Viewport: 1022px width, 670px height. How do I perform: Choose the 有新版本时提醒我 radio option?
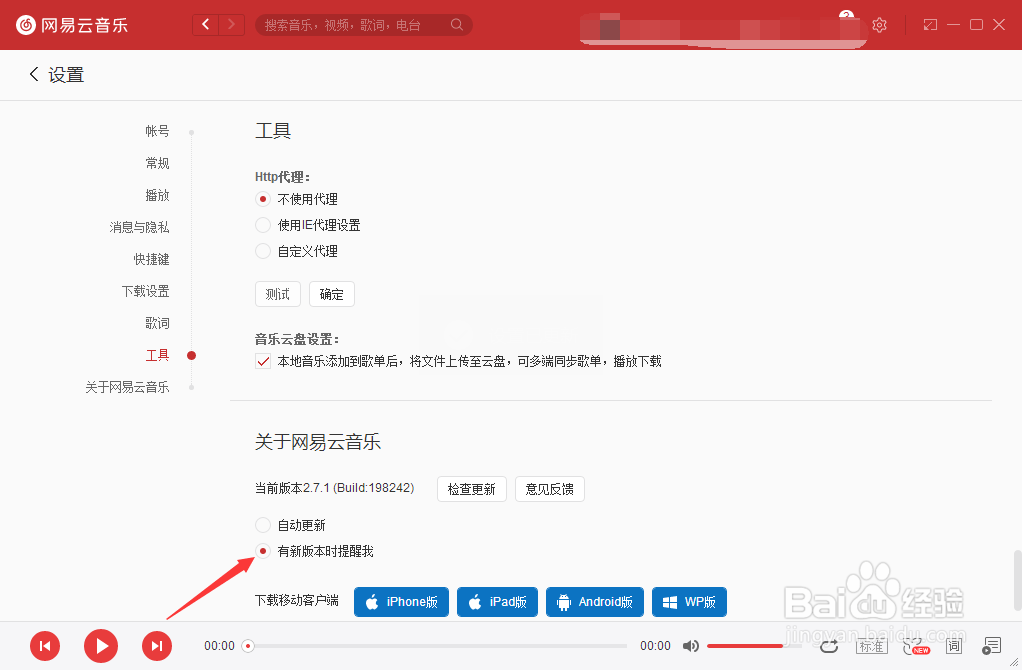263,551
